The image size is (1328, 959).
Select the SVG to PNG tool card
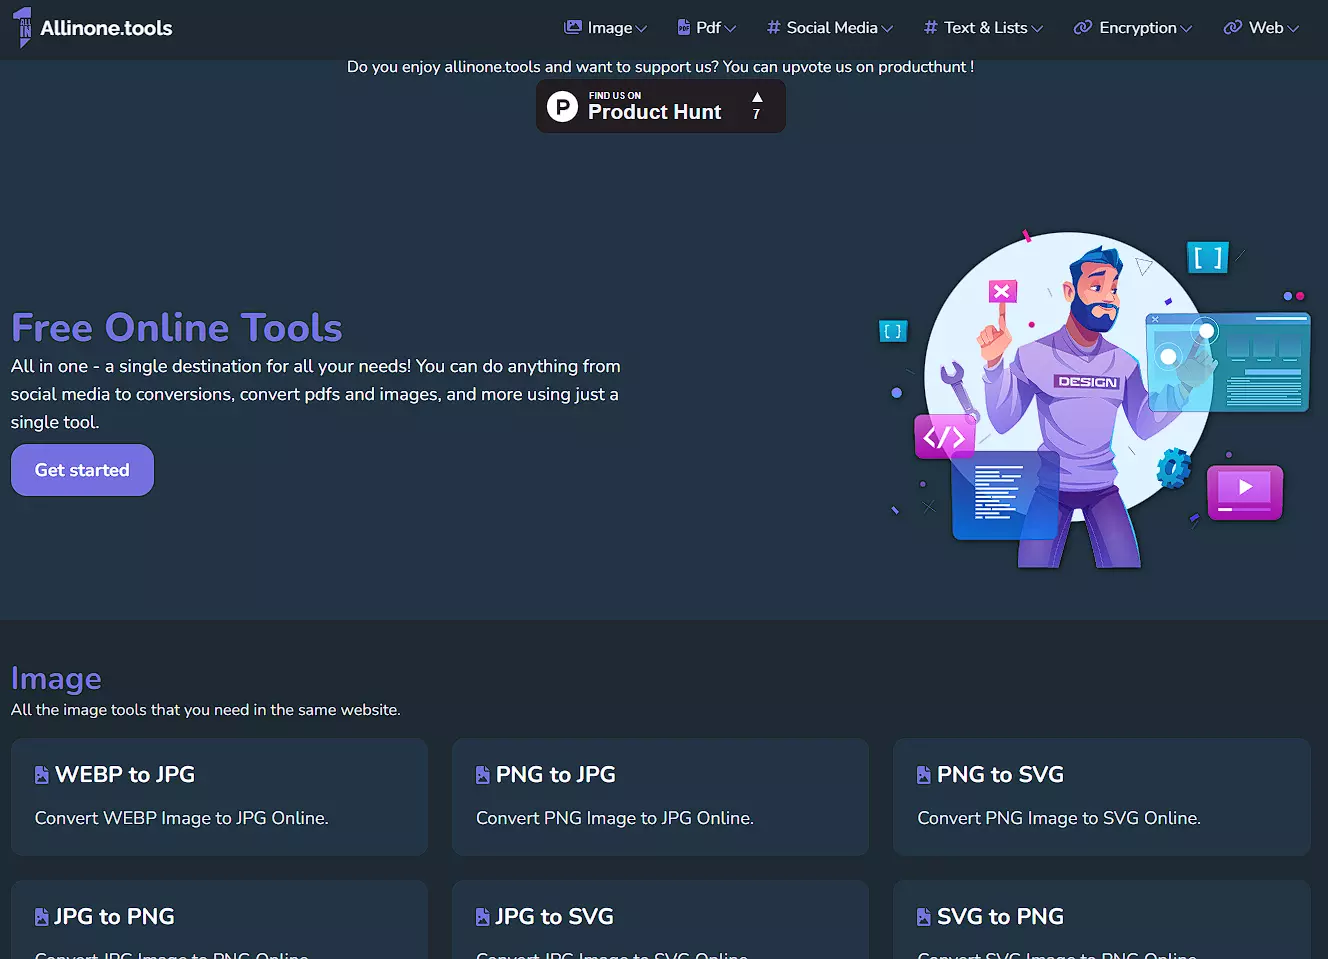(1101, 920)
